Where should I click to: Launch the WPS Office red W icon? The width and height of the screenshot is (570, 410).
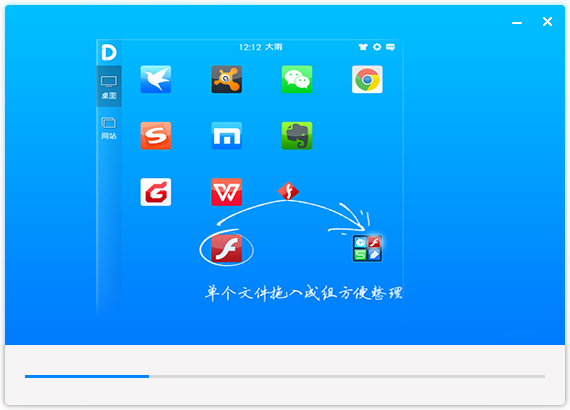(226, 192)
